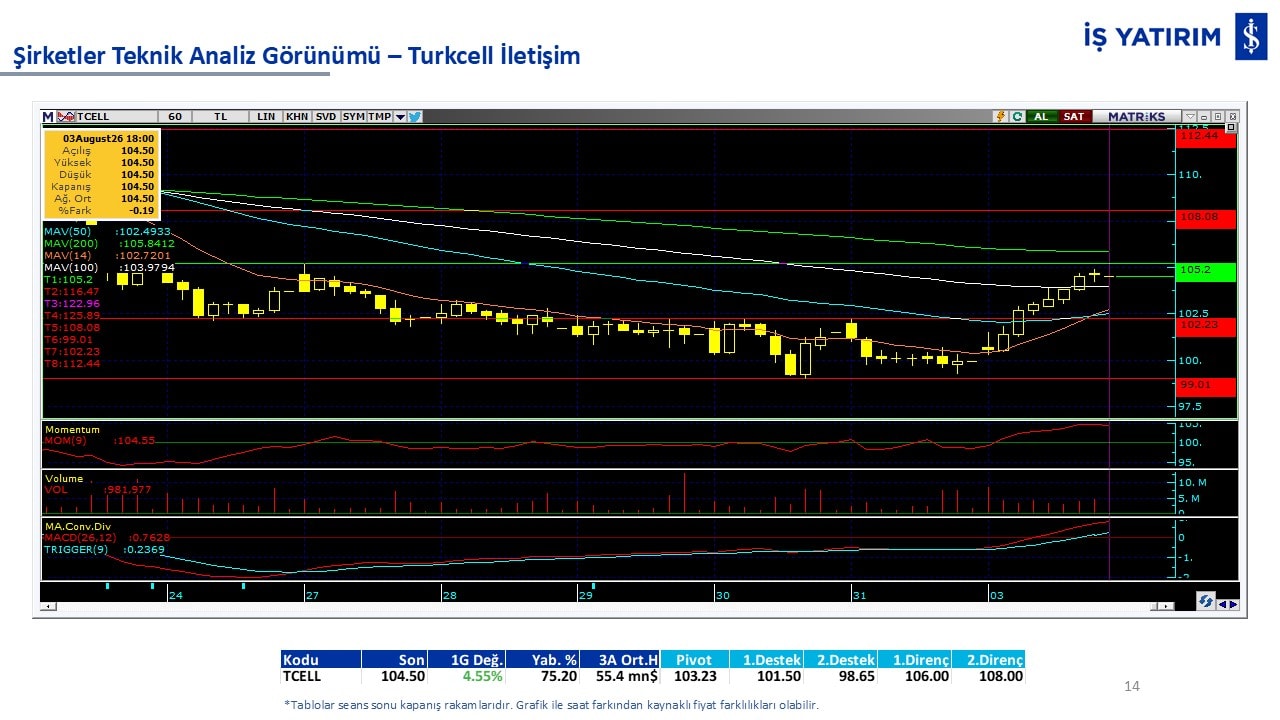Click the SVD toolbar button
The width and height of the screenshot is (1280, 720).
[326, 116]
